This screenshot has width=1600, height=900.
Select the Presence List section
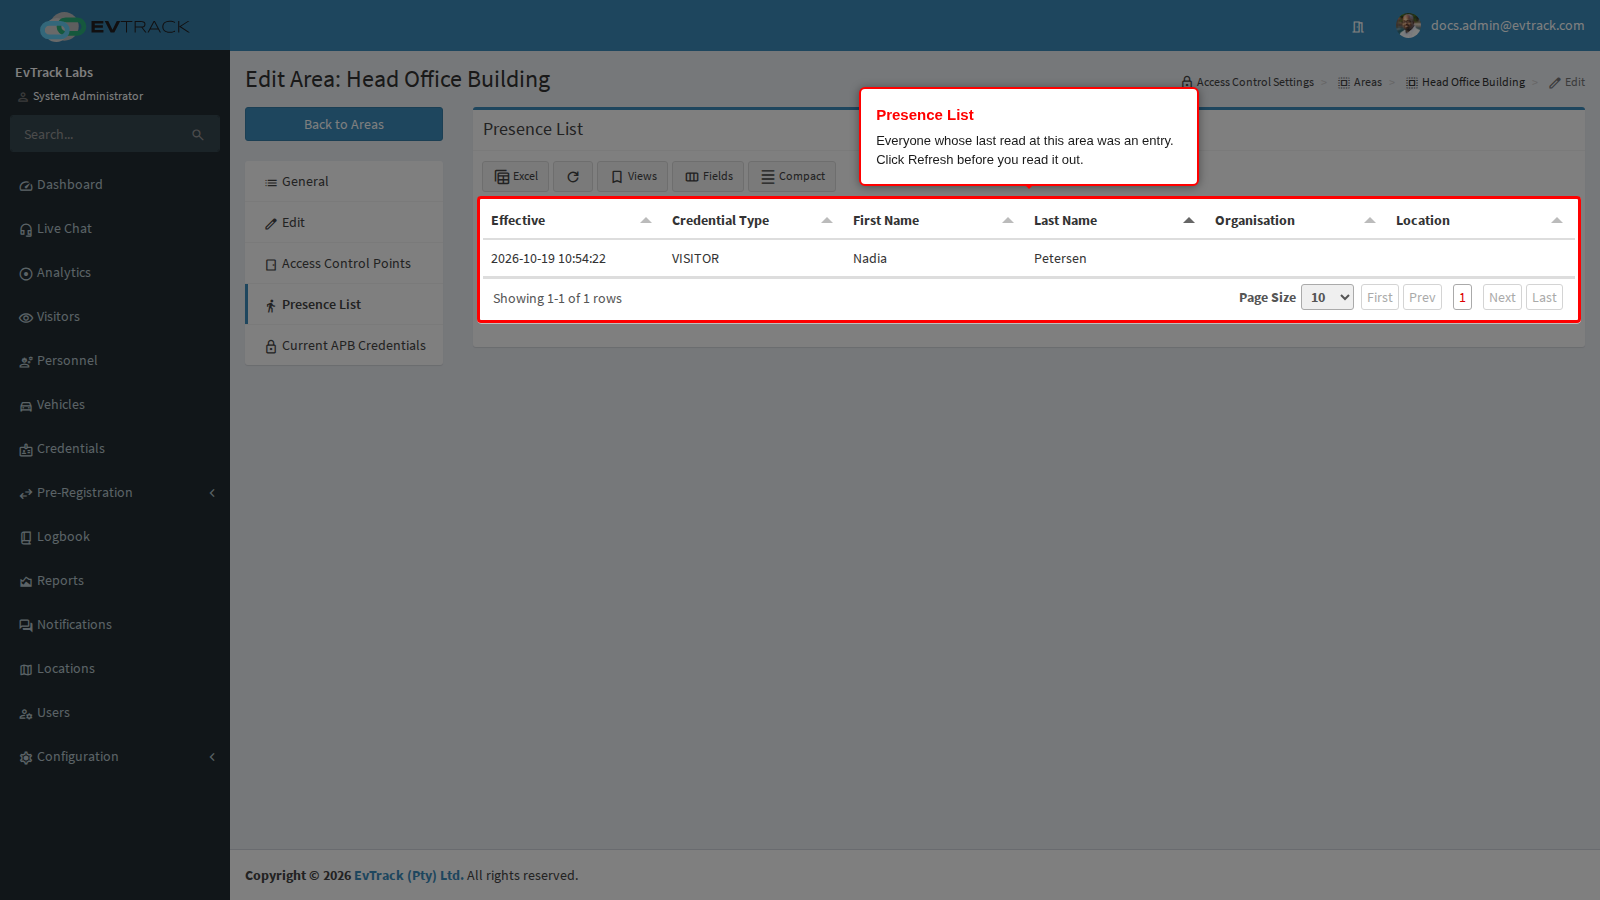344,305
